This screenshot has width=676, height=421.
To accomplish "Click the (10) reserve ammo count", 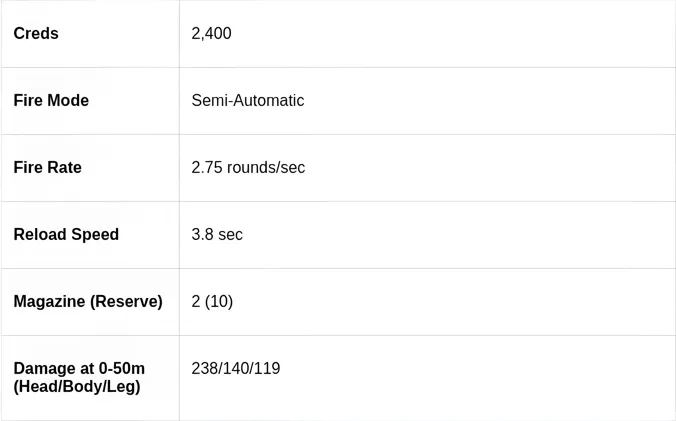I will click(219, 302).
